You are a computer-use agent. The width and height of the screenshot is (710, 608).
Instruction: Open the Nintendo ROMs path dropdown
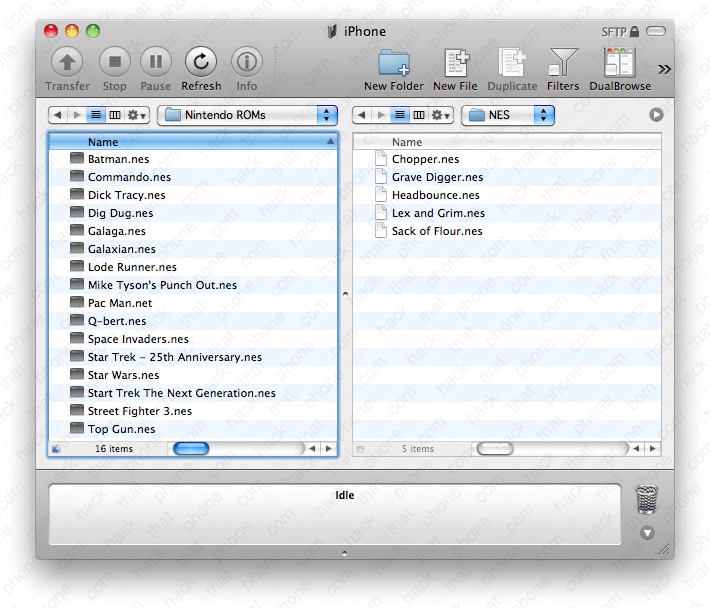click(x=248, y=115)
